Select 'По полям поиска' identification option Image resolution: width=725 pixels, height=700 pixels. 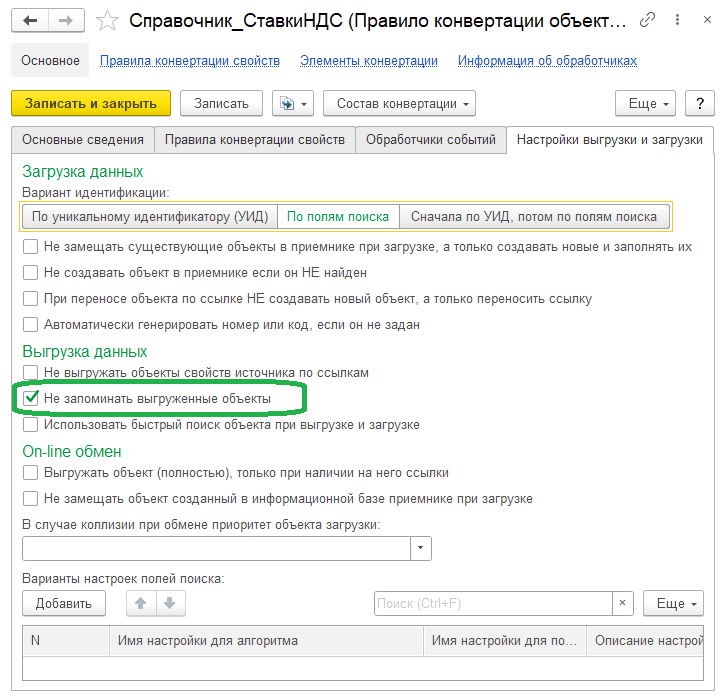pos(338,216)
